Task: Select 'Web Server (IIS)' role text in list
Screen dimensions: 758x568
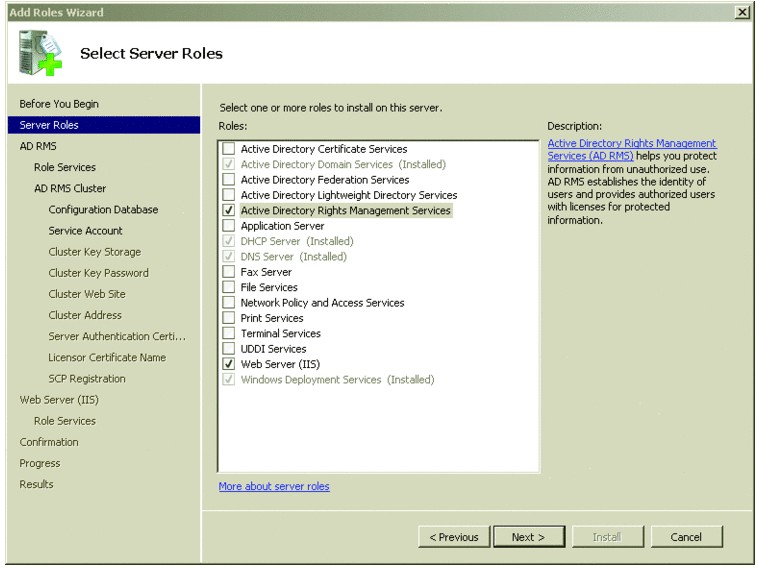Action: [280, 364]
